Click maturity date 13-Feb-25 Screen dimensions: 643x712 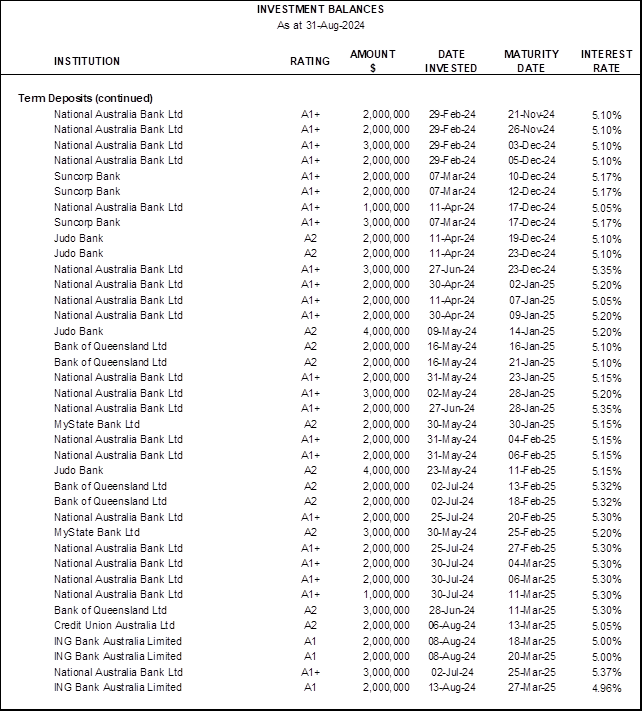click(531, 486)
